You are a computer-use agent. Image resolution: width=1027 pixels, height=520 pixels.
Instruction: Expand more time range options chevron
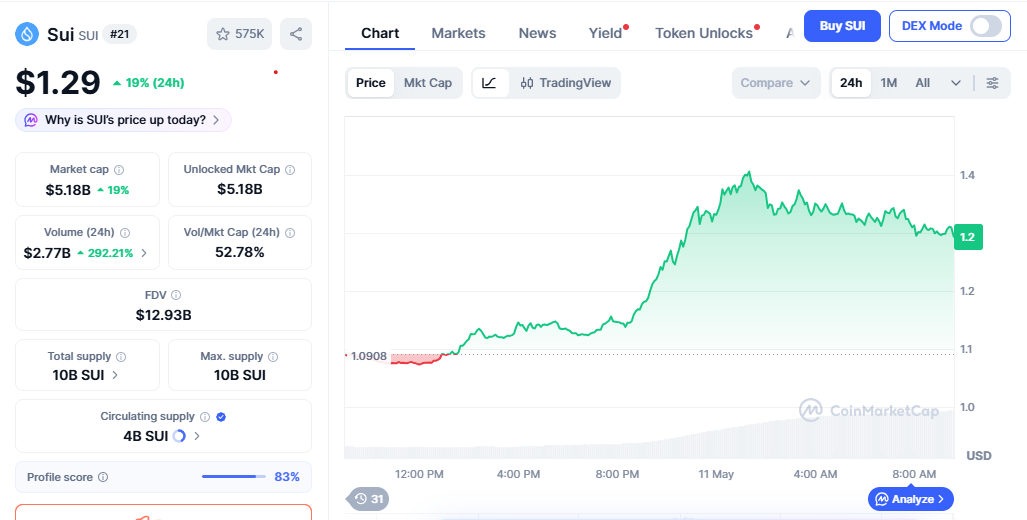tap(956, 83)
